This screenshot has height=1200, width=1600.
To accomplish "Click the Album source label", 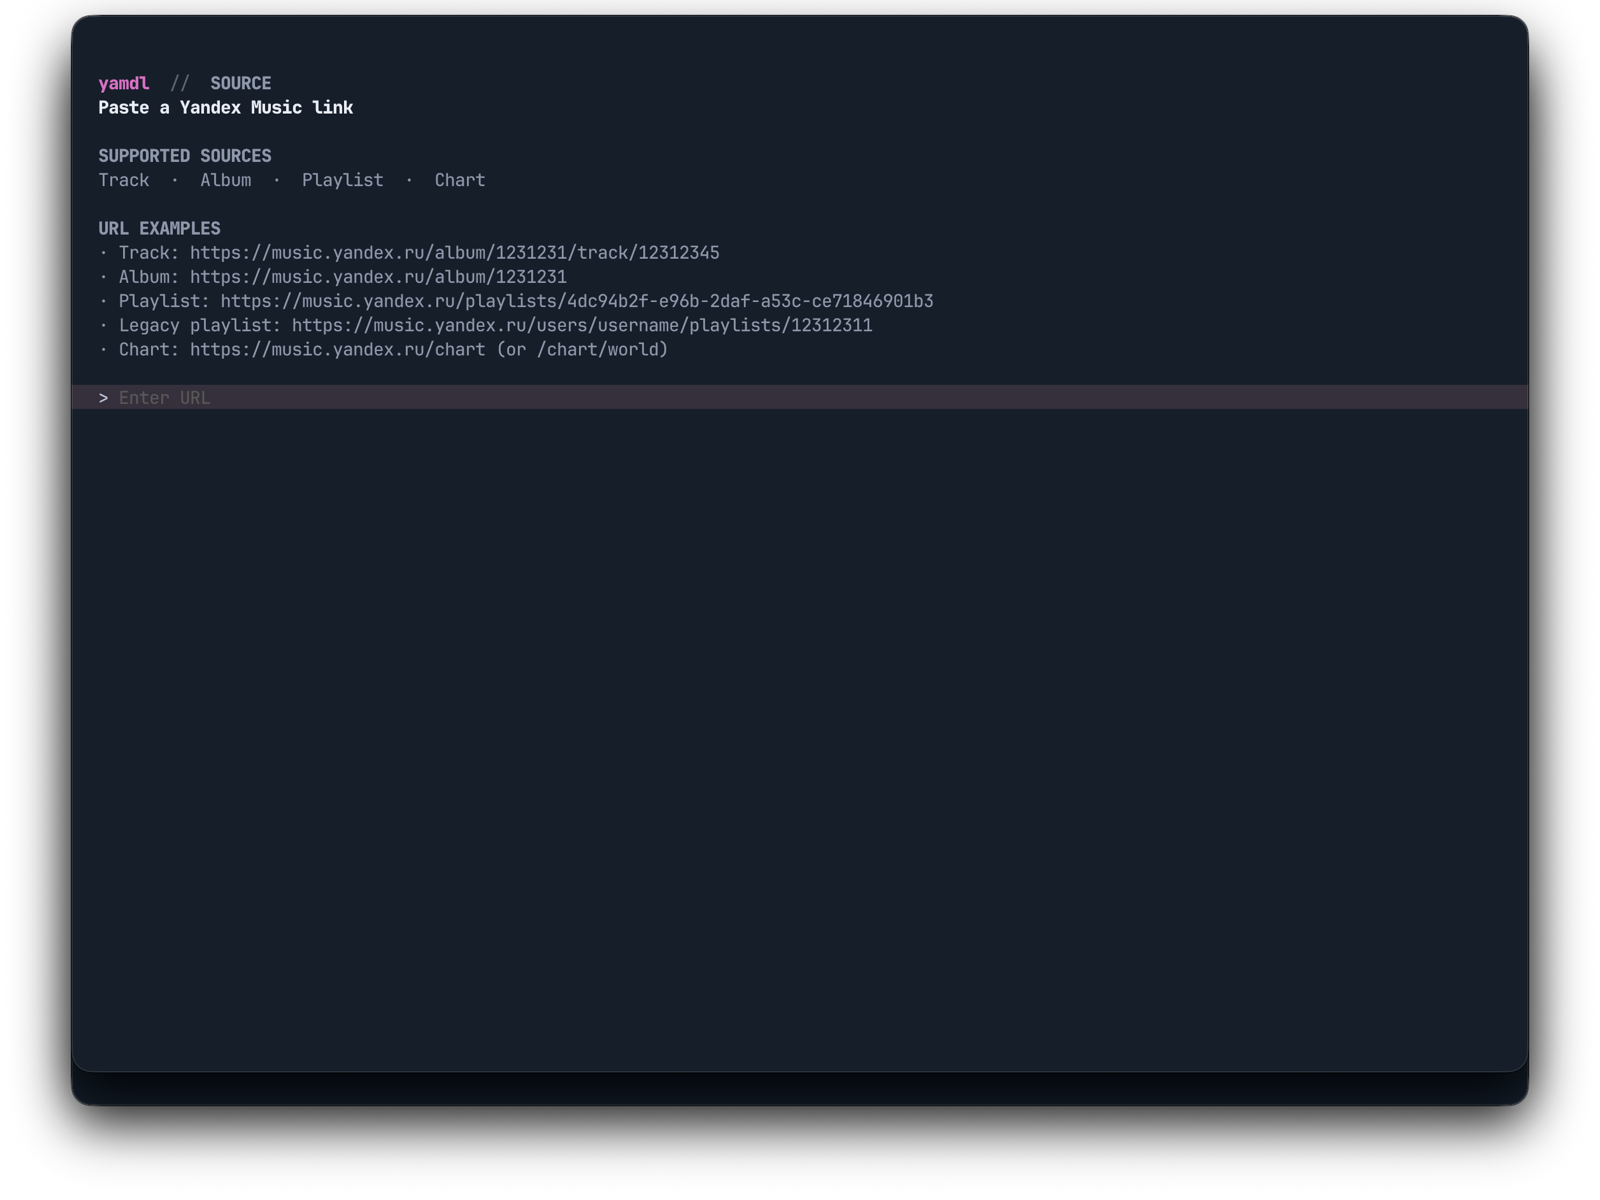I will tap(226, 180).
